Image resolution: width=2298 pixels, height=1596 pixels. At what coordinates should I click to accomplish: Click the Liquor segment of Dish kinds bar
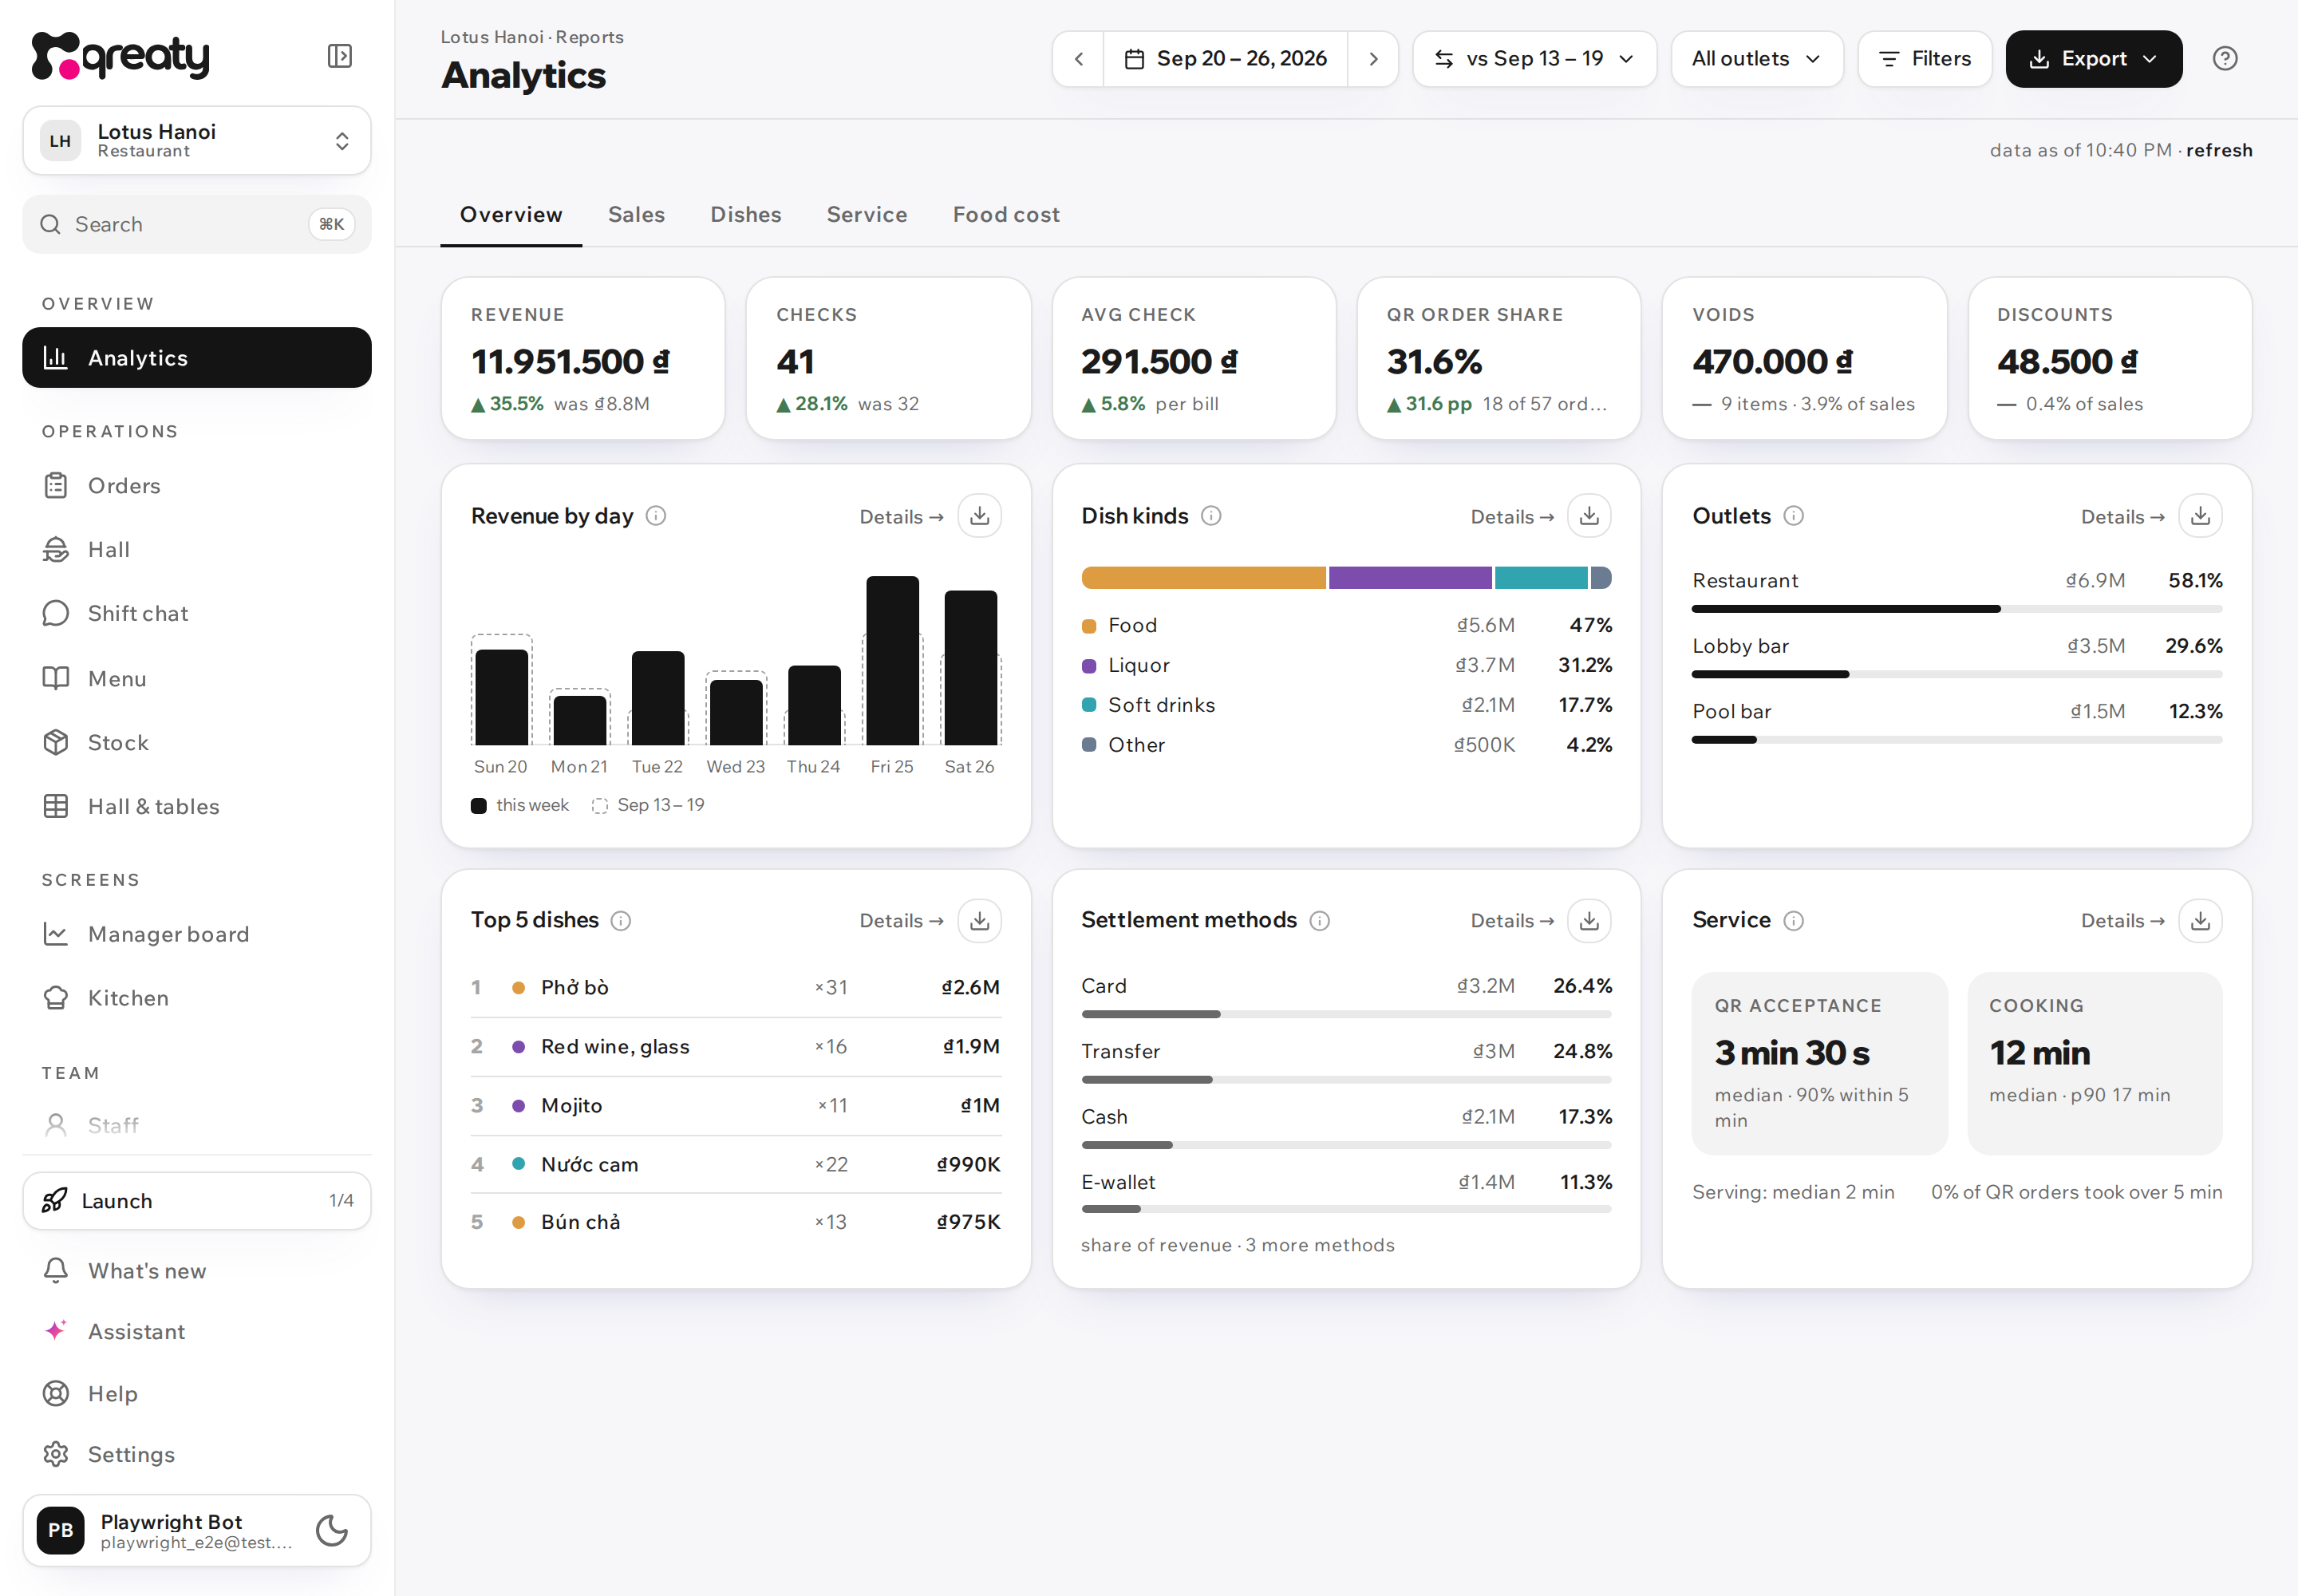pos(1410,578)
